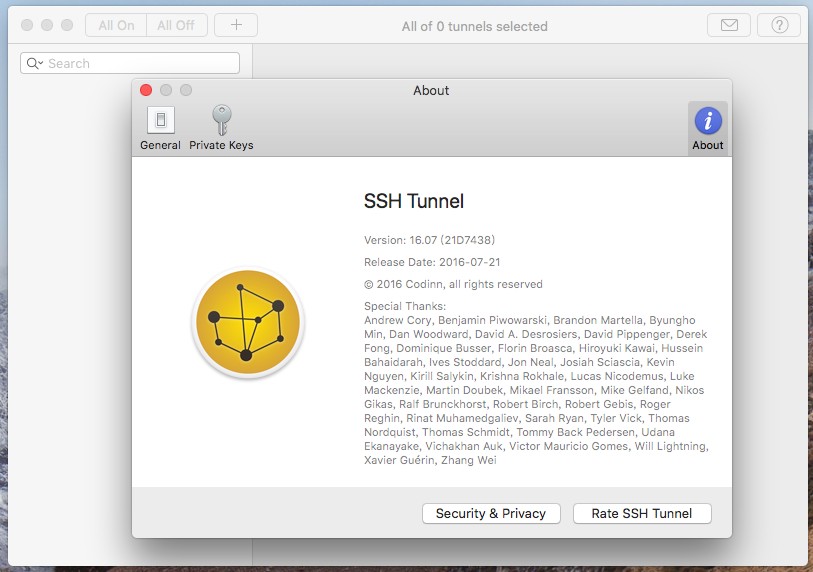Click the About window title text

point(431,90)
